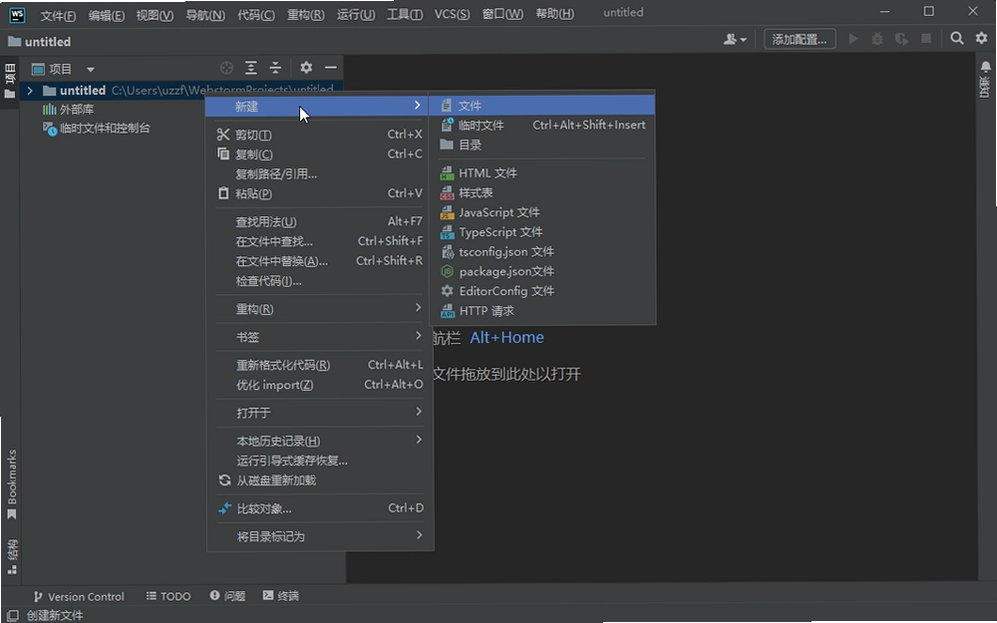
Task: Select 临时文件 in the New submenu
Action: click(542, 125)
